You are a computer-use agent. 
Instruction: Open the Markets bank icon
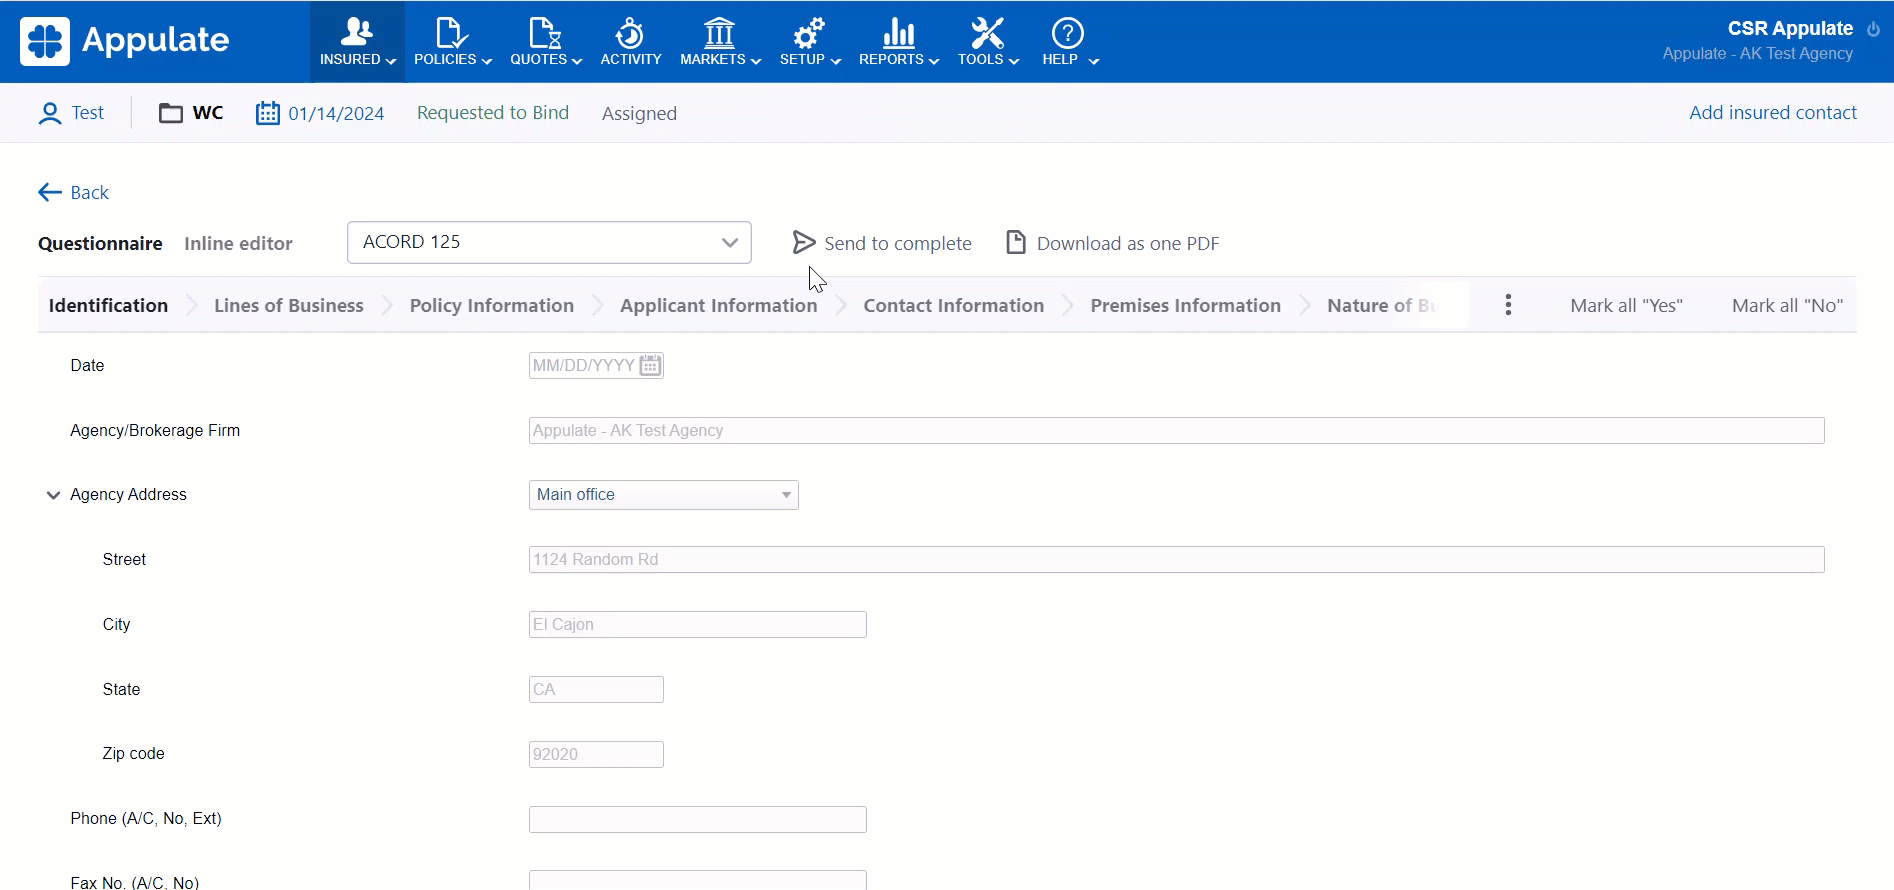point(719,33)
